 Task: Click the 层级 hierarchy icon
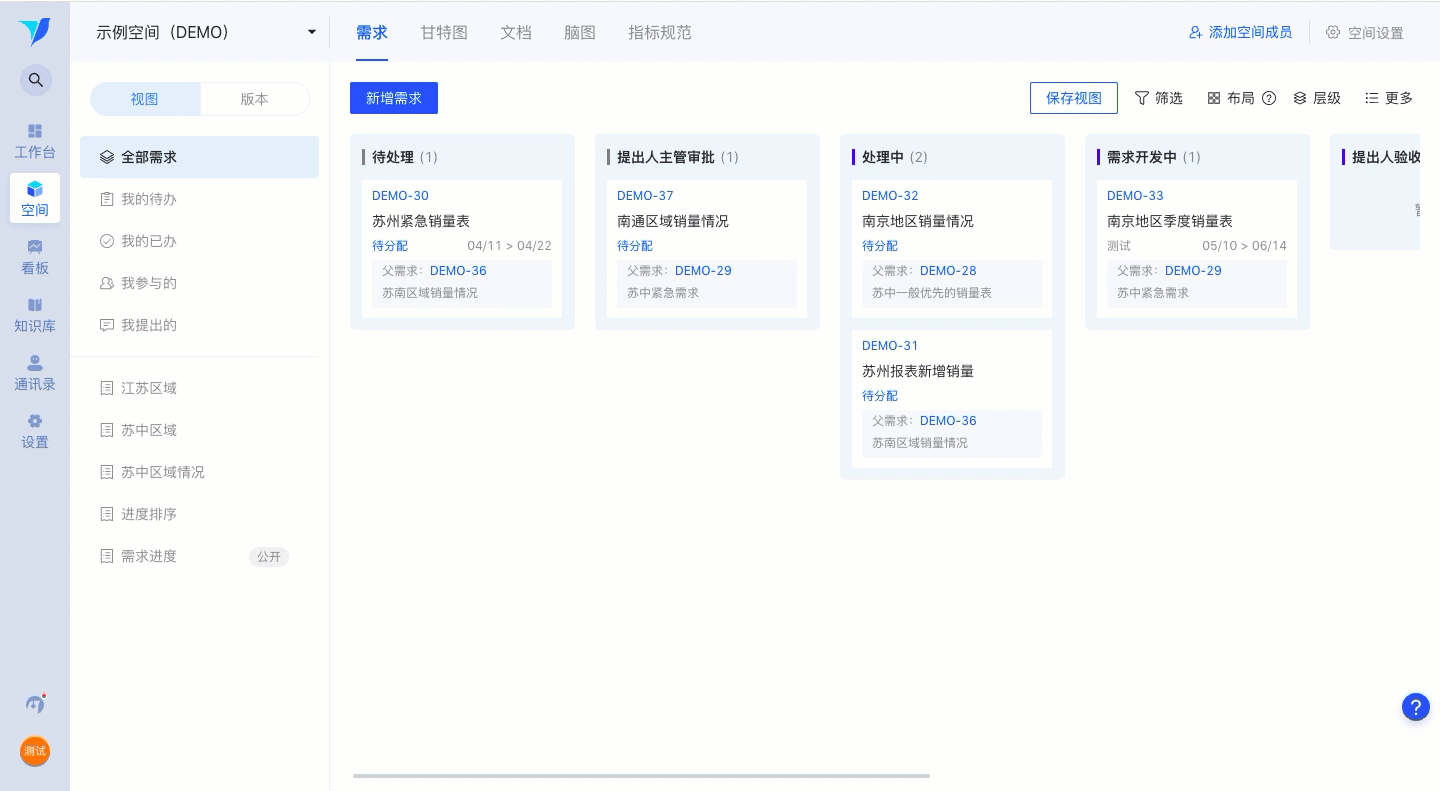coord(1300,98)
